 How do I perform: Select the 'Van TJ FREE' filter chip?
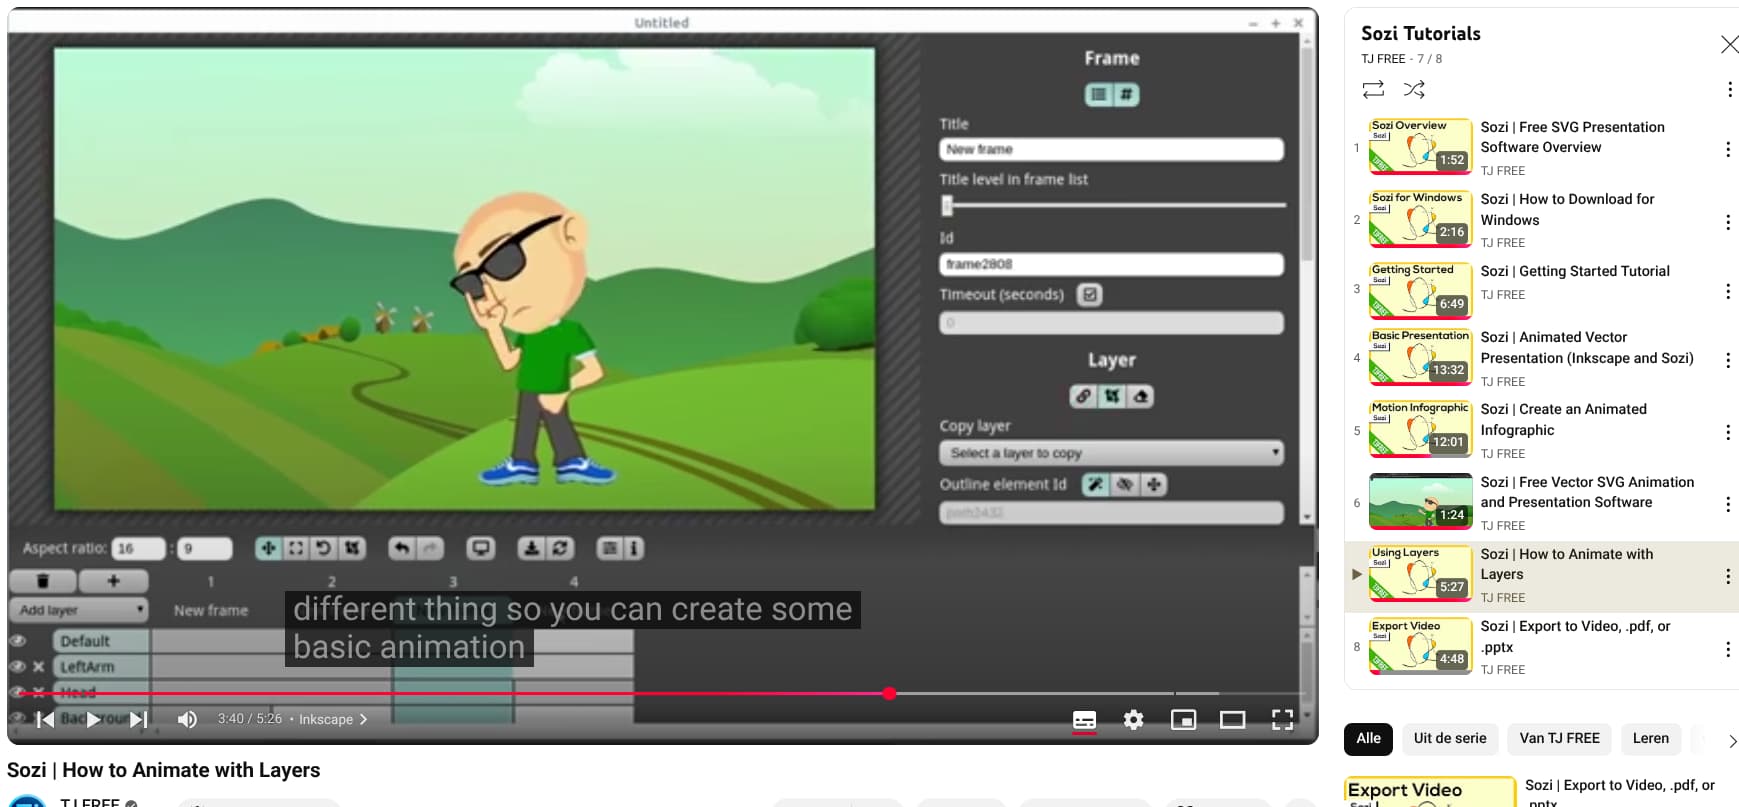pos(1559,739)
